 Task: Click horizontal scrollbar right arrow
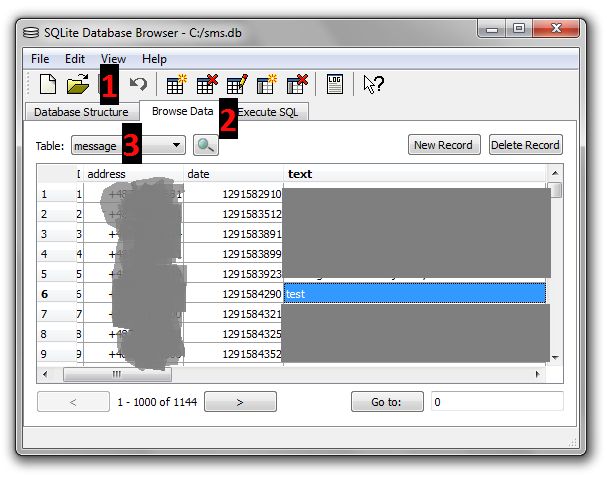click(538, 374)
